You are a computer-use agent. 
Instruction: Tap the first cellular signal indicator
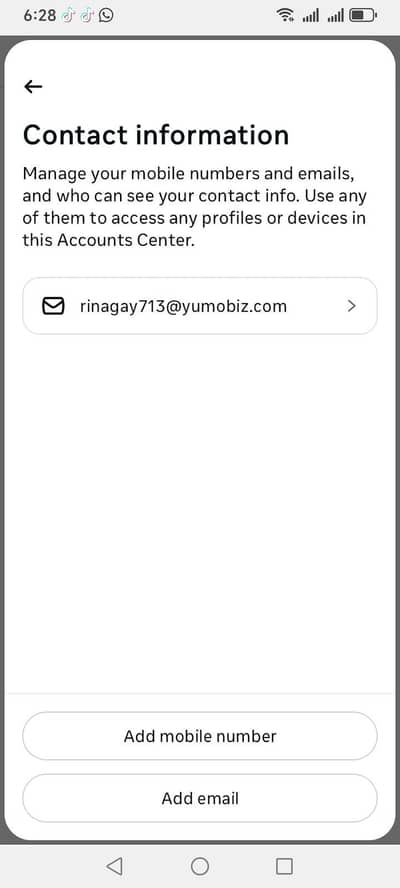(x=310, y=15)
